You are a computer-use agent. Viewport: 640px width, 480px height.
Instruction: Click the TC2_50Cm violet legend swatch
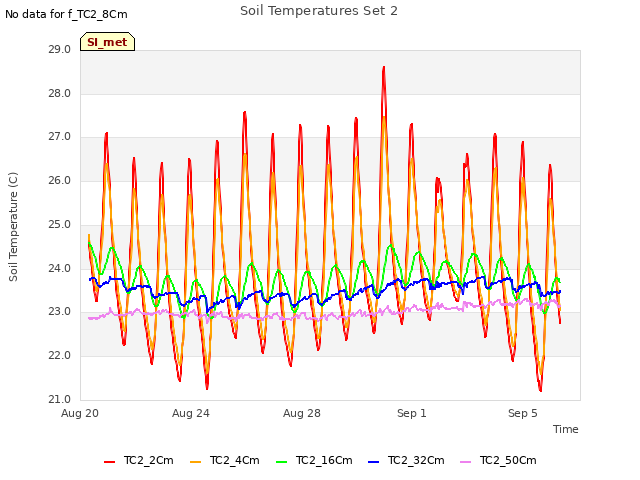[465, 462]
